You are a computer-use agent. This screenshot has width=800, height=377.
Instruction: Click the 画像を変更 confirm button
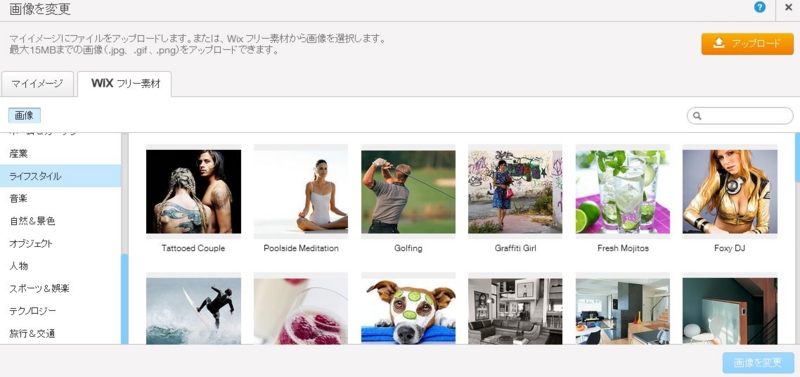pos(758,363)
